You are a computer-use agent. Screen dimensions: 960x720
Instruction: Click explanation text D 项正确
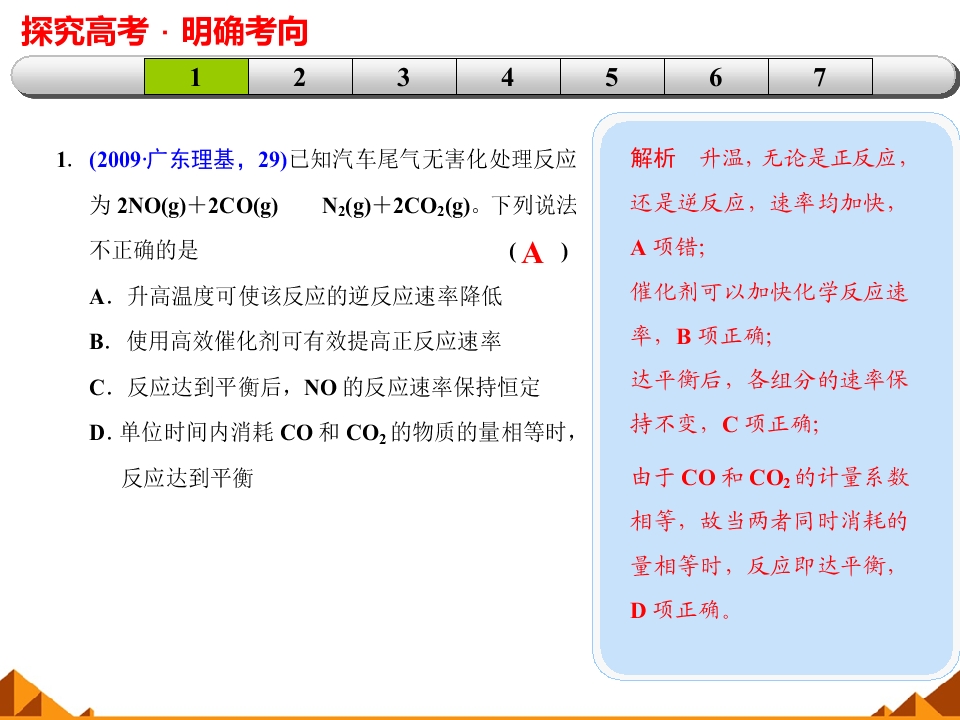tap(681, 610)
